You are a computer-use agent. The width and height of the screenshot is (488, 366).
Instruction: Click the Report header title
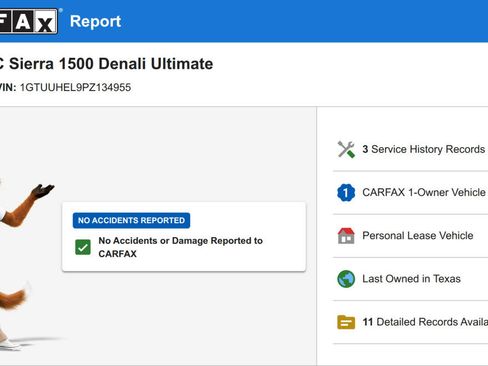click(95, 21)
